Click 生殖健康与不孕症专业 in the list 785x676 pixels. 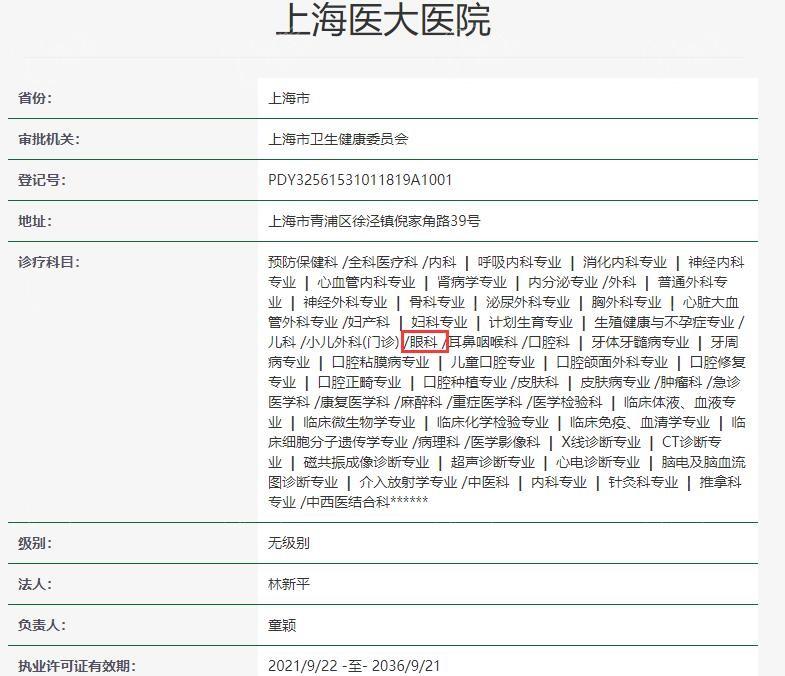coord(664,322)
